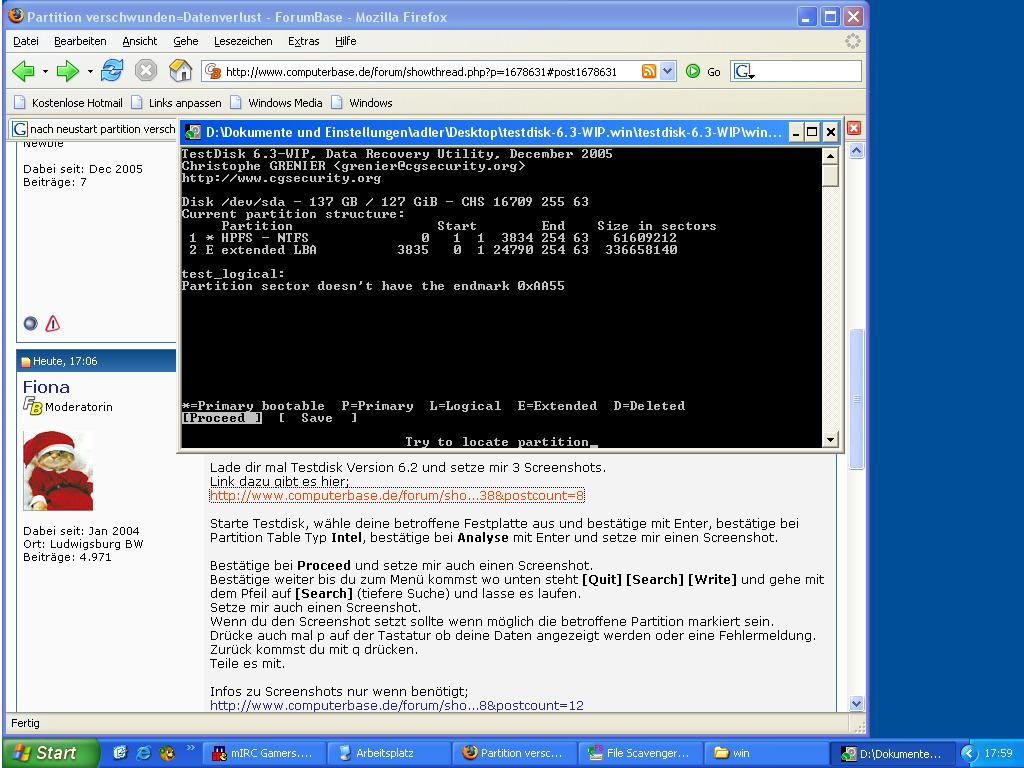Image resolution: width=1024 pixels, height=768 pixels.
Task: Click Fiona's Santa cat avatar
Action: click(x=58, y=470)
